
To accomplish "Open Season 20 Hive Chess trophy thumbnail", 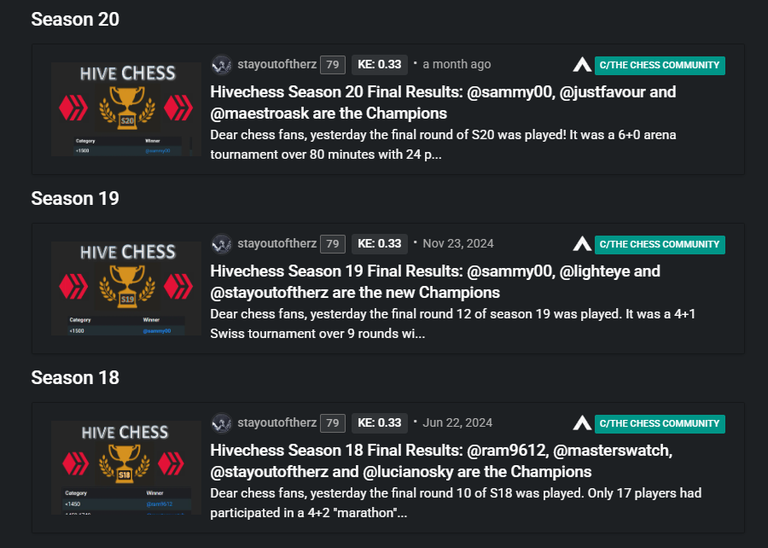I will coord(126,109).
